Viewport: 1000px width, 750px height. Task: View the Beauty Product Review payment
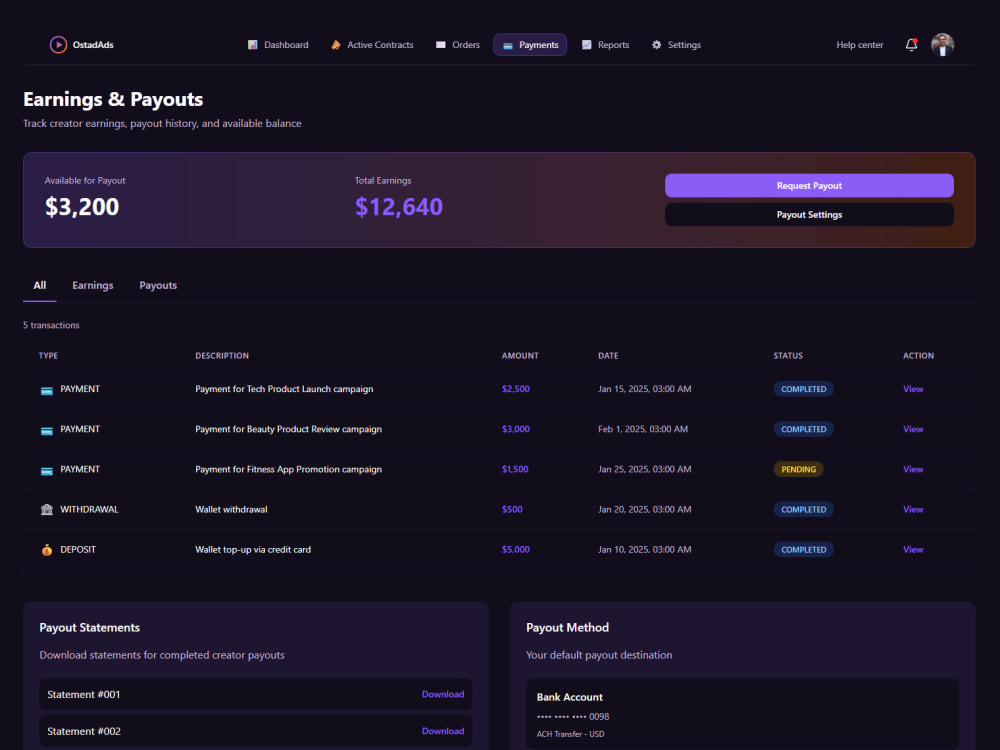click(913, 429)
